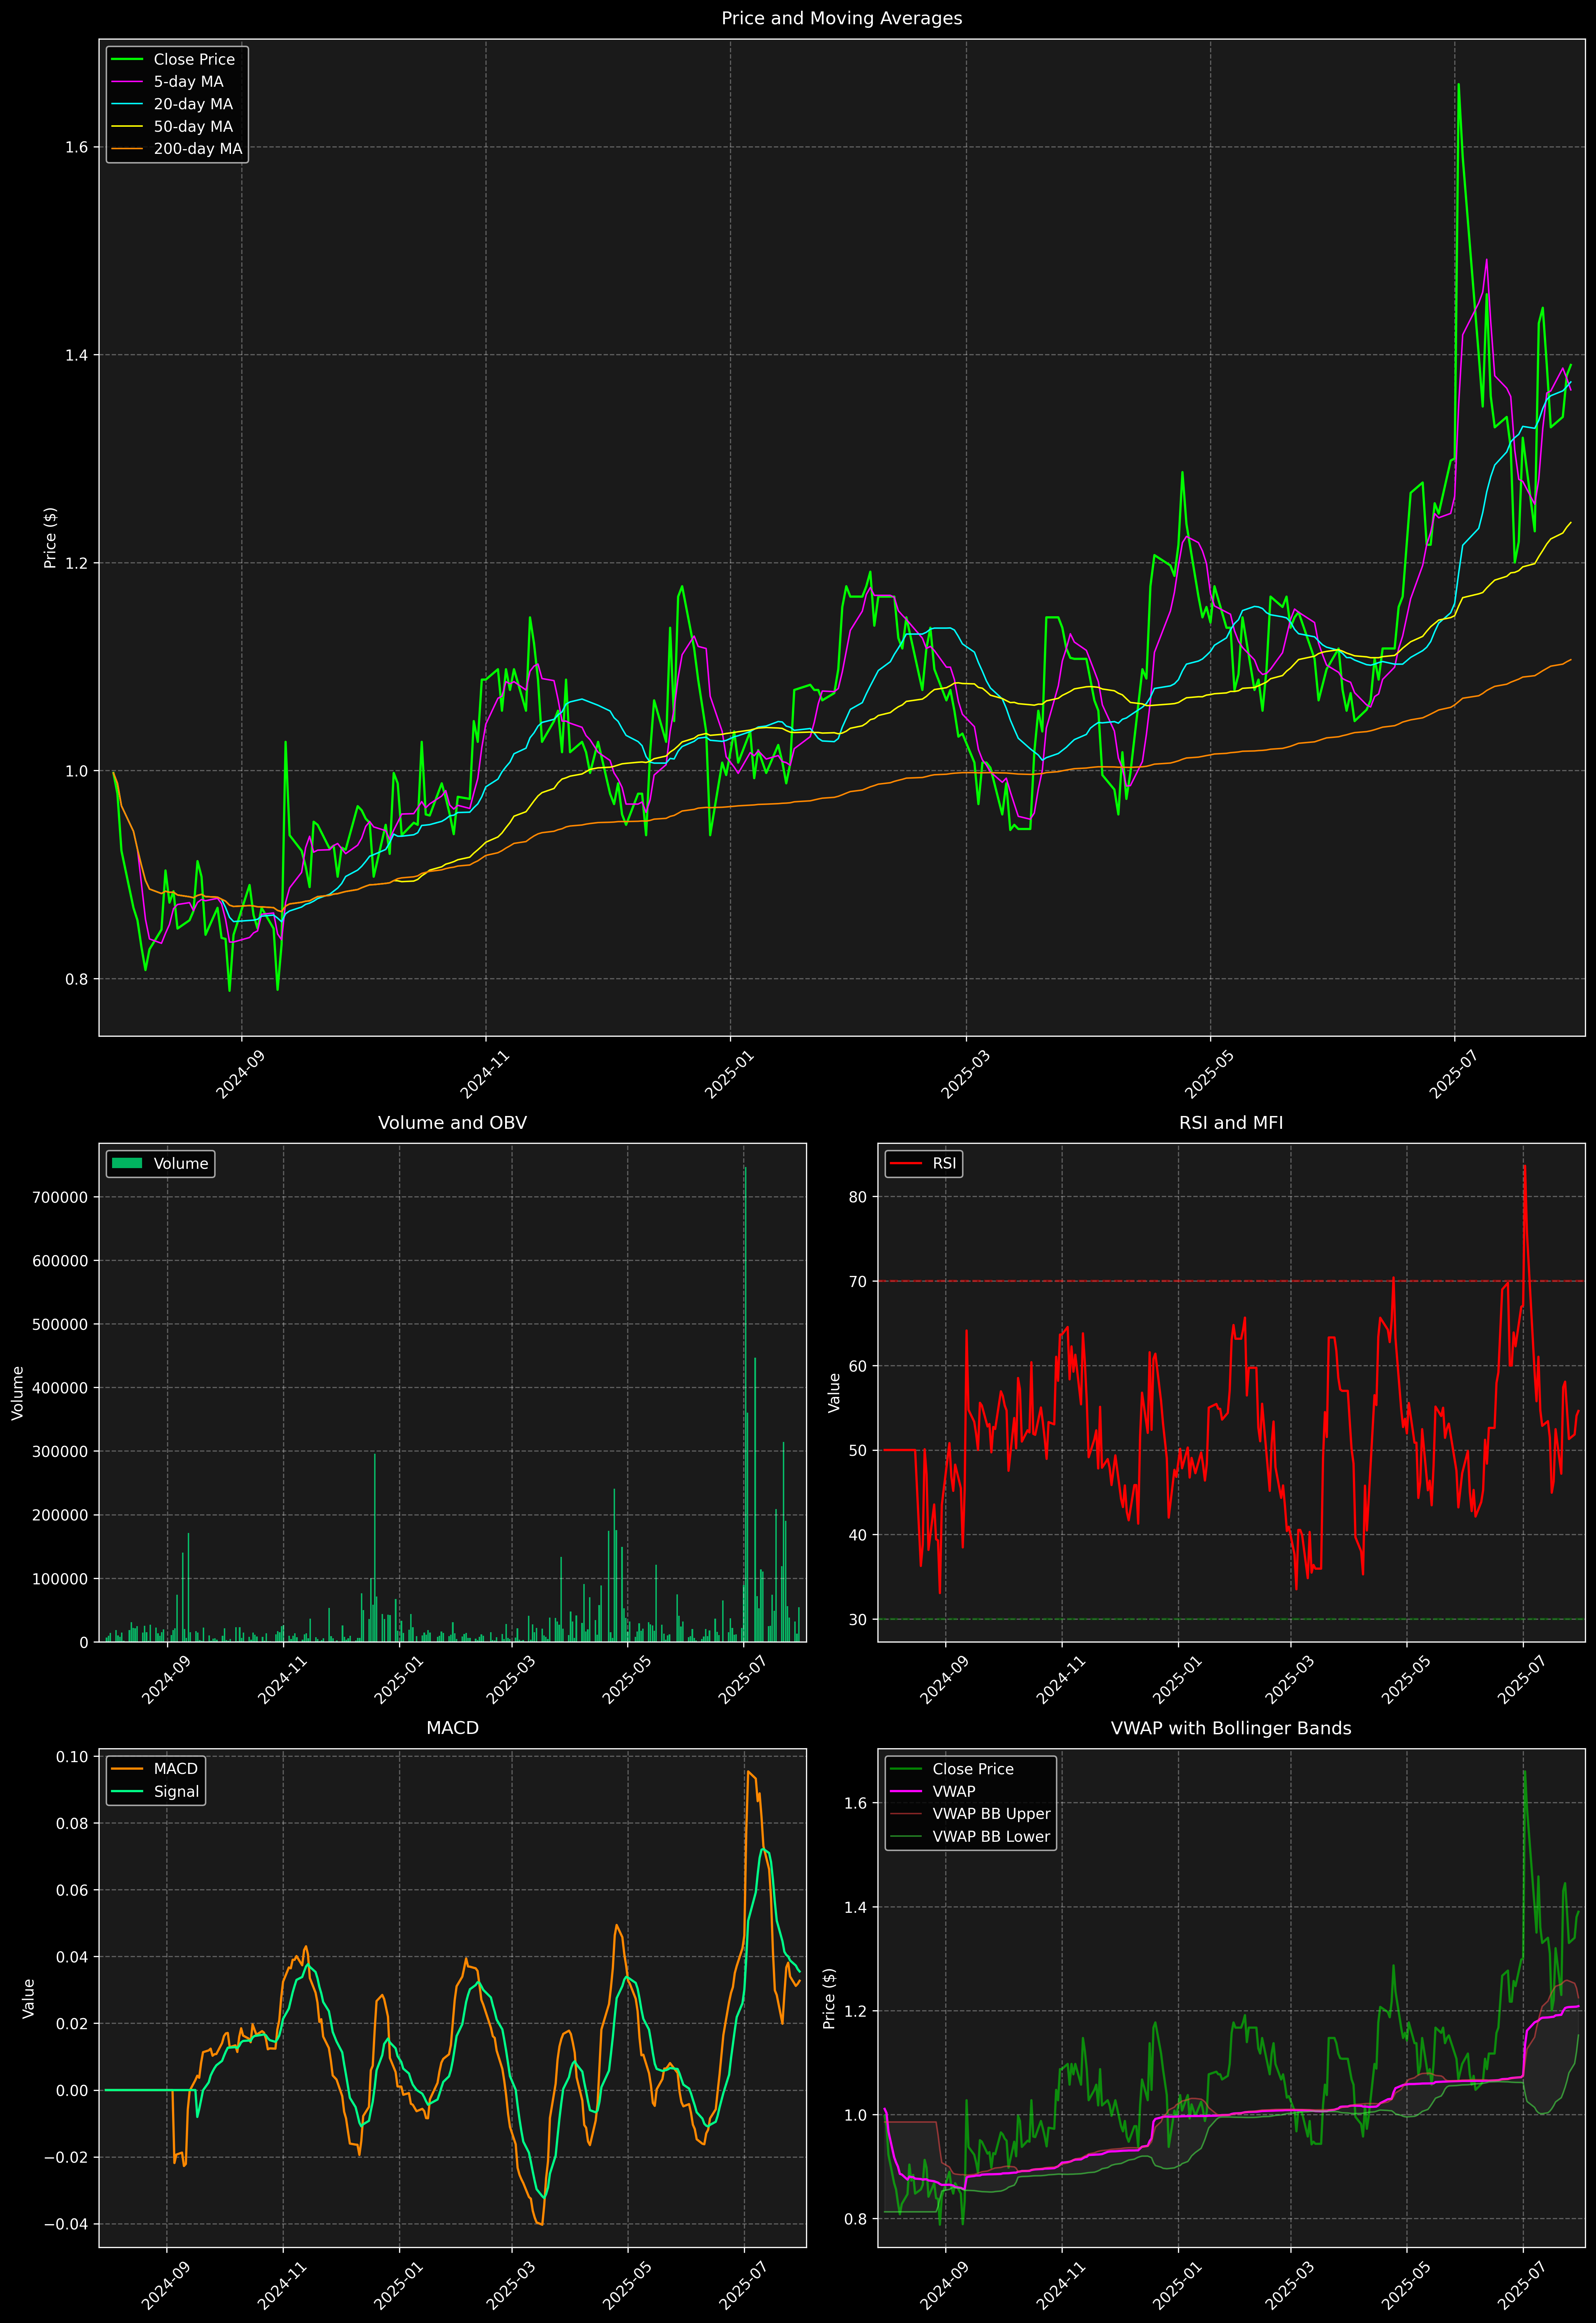Click the 1.2 tick on the VWAP chart y-axis
The image size is (1596, 2323).
click(856, 2011)
